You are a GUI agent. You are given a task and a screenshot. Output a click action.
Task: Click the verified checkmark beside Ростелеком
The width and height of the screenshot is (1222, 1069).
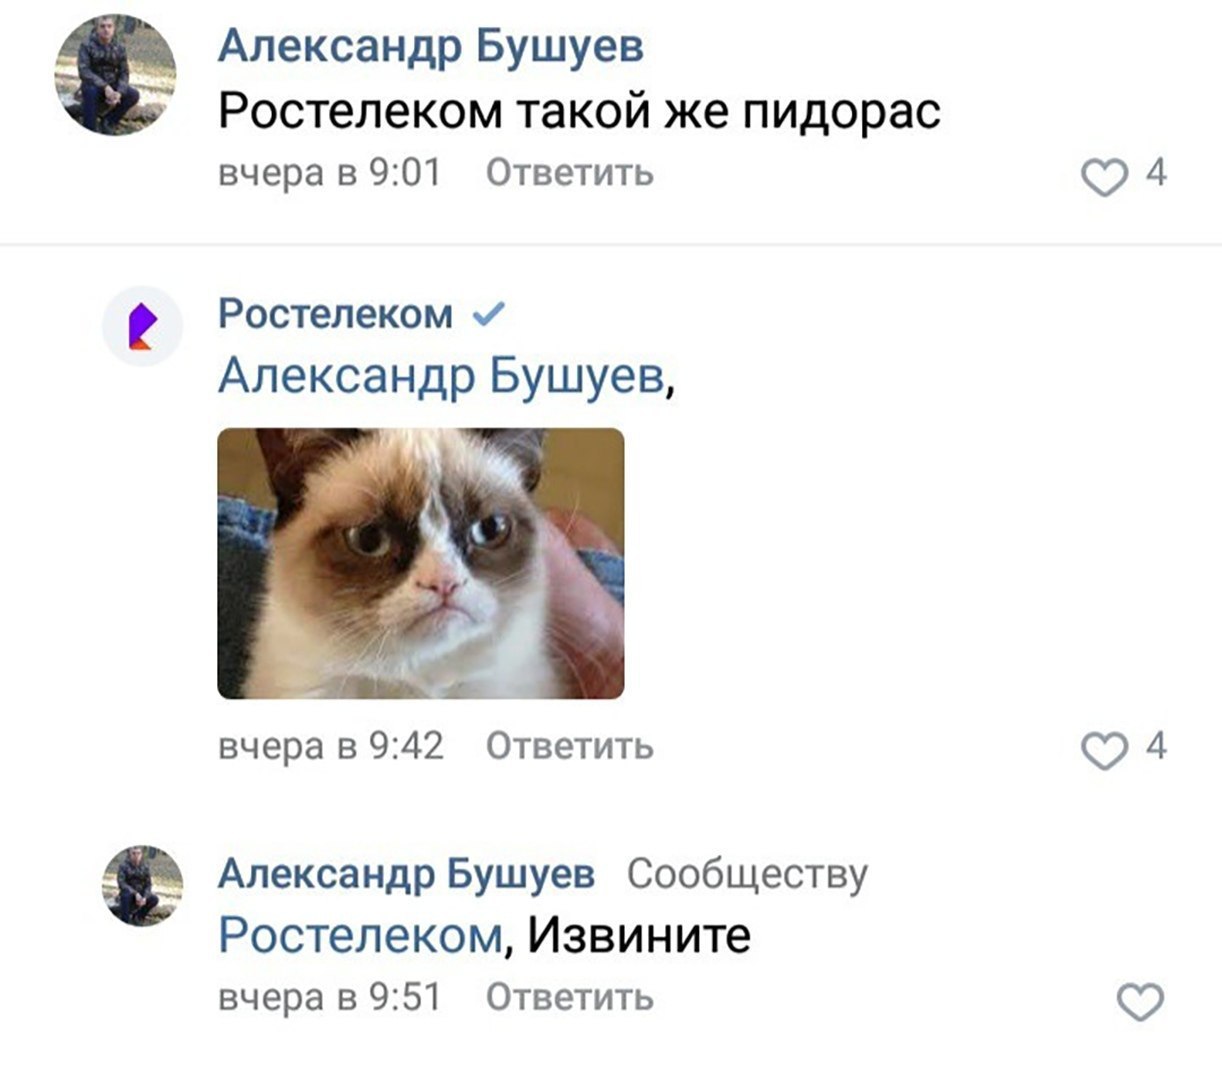click(488, 315)
